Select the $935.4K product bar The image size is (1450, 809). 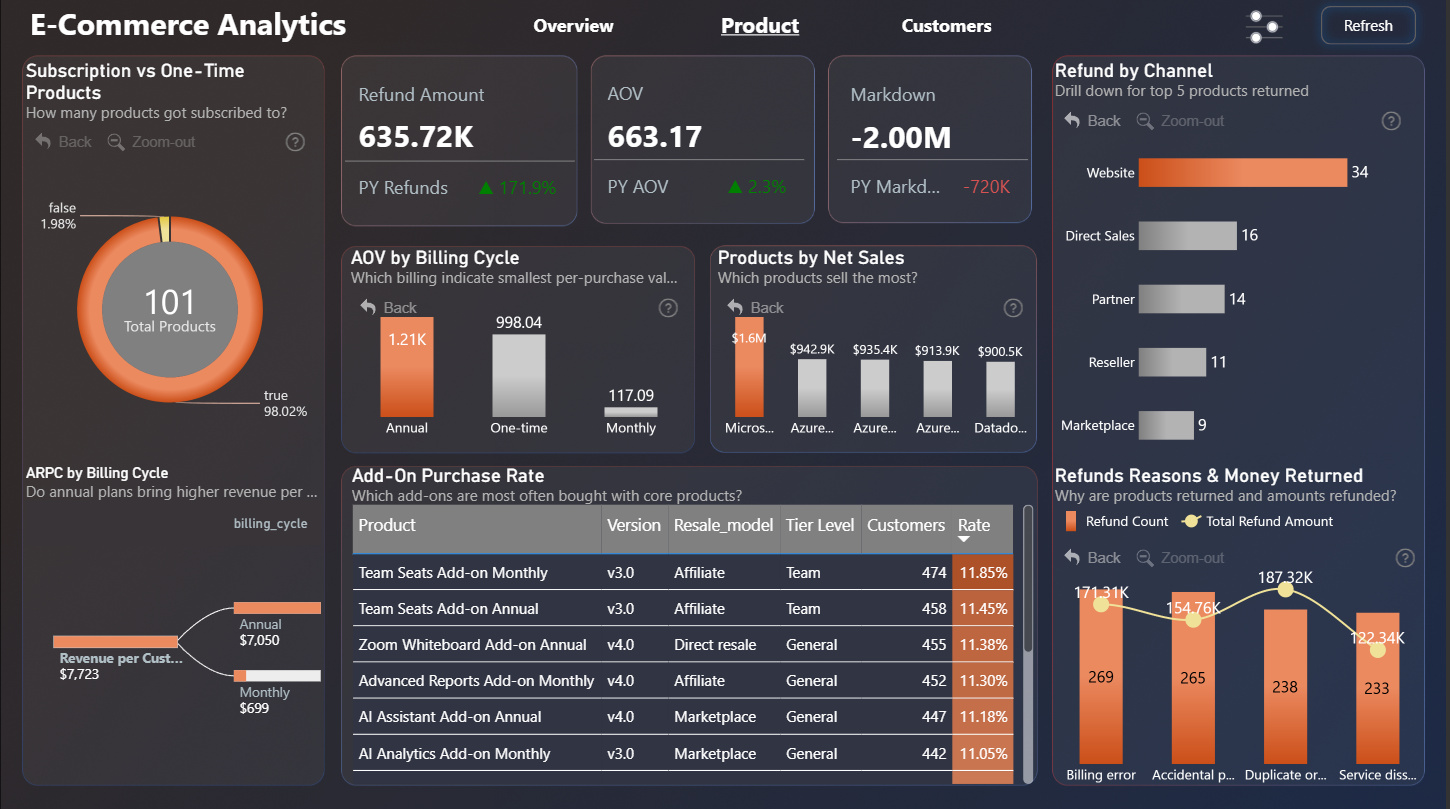(x=875, y=388)
